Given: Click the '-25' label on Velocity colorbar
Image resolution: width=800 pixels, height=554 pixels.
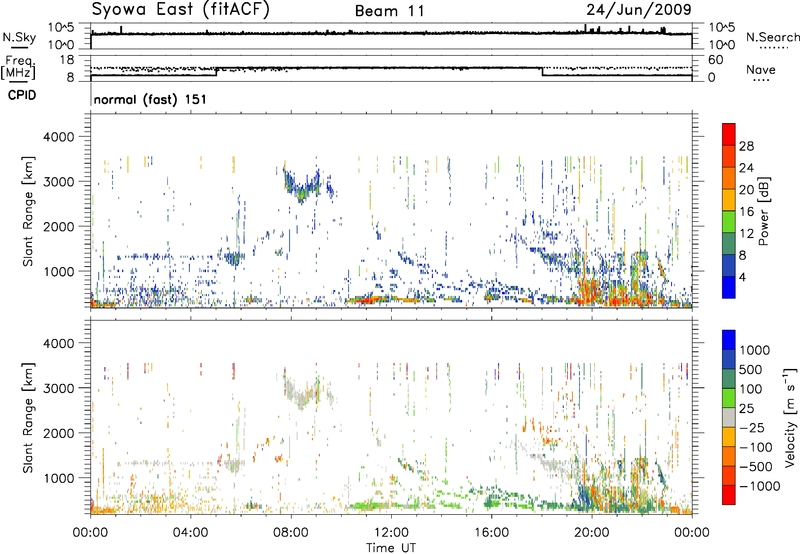Looking at the screenshot, I should point(753,428).
